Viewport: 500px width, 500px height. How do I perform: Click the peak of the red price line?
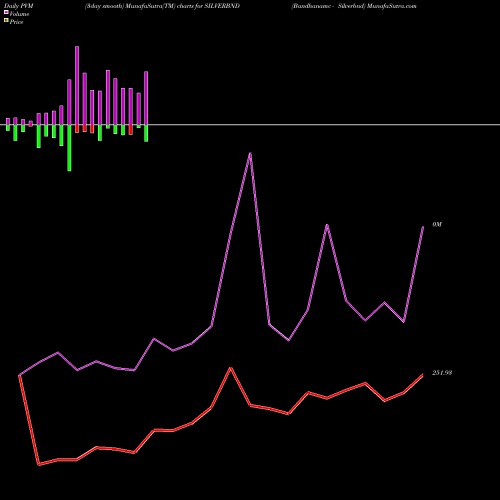(x=231, y=368)
